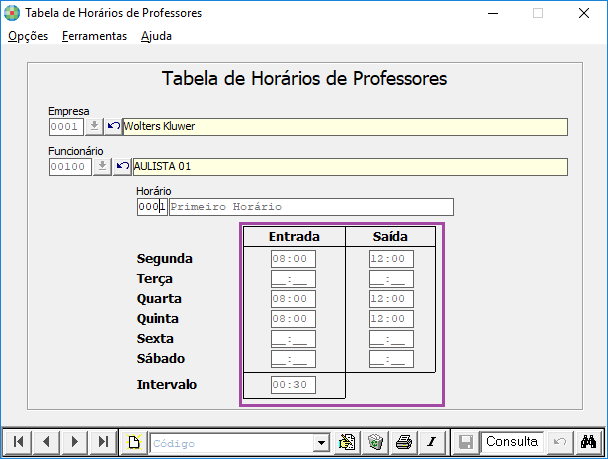Click Sábado Saída empty time field

pyautogui.click(x=391, y=359)
